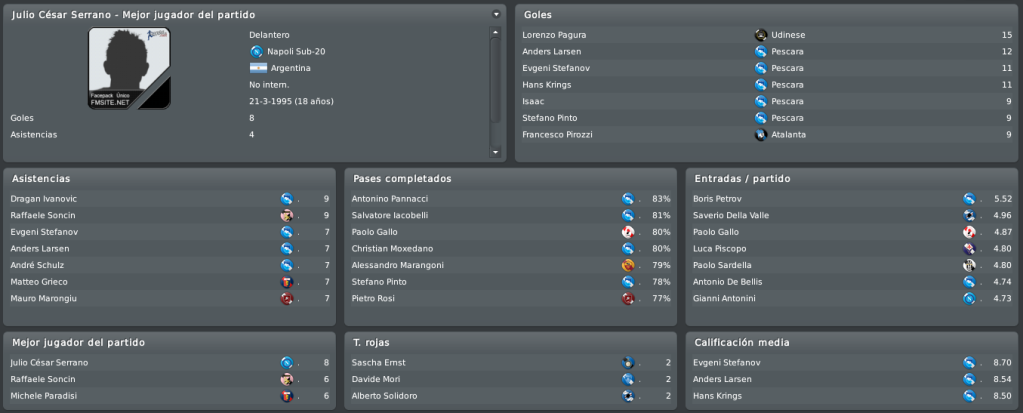1023x413 pixels.
Task: Click club badge beside Matteo Grieco
Action: pyautogui.click(x=287, y=282)
